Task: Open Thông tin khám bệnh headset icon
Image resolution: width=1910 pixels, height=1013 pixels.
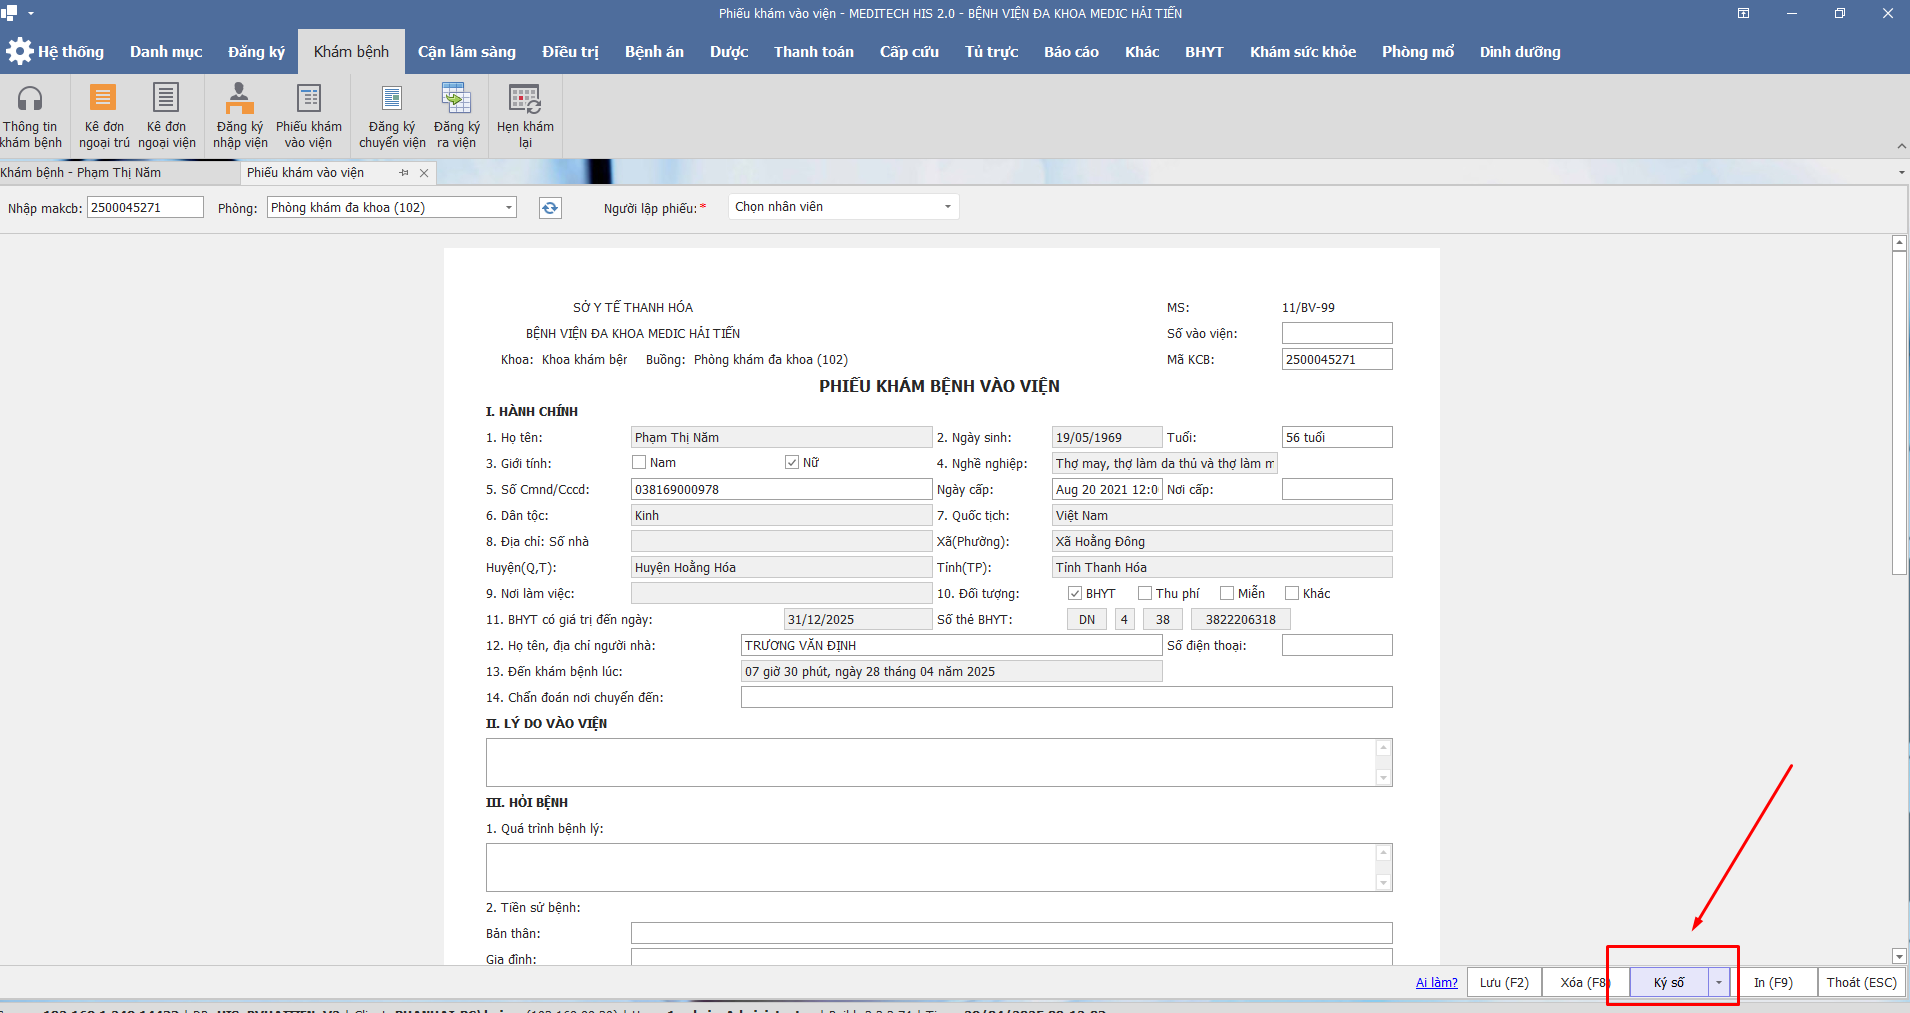Action: point(30,99)
